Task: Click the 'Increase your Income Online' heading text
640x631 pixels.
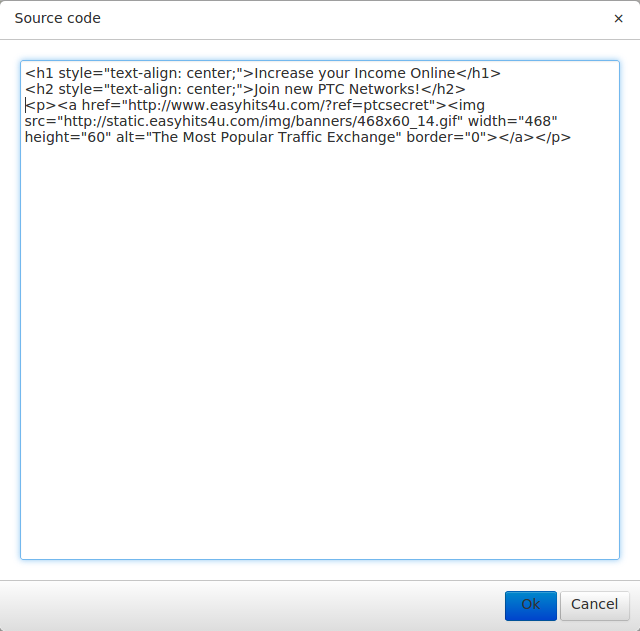Action: pyautogui.click(x=354, y=73)
